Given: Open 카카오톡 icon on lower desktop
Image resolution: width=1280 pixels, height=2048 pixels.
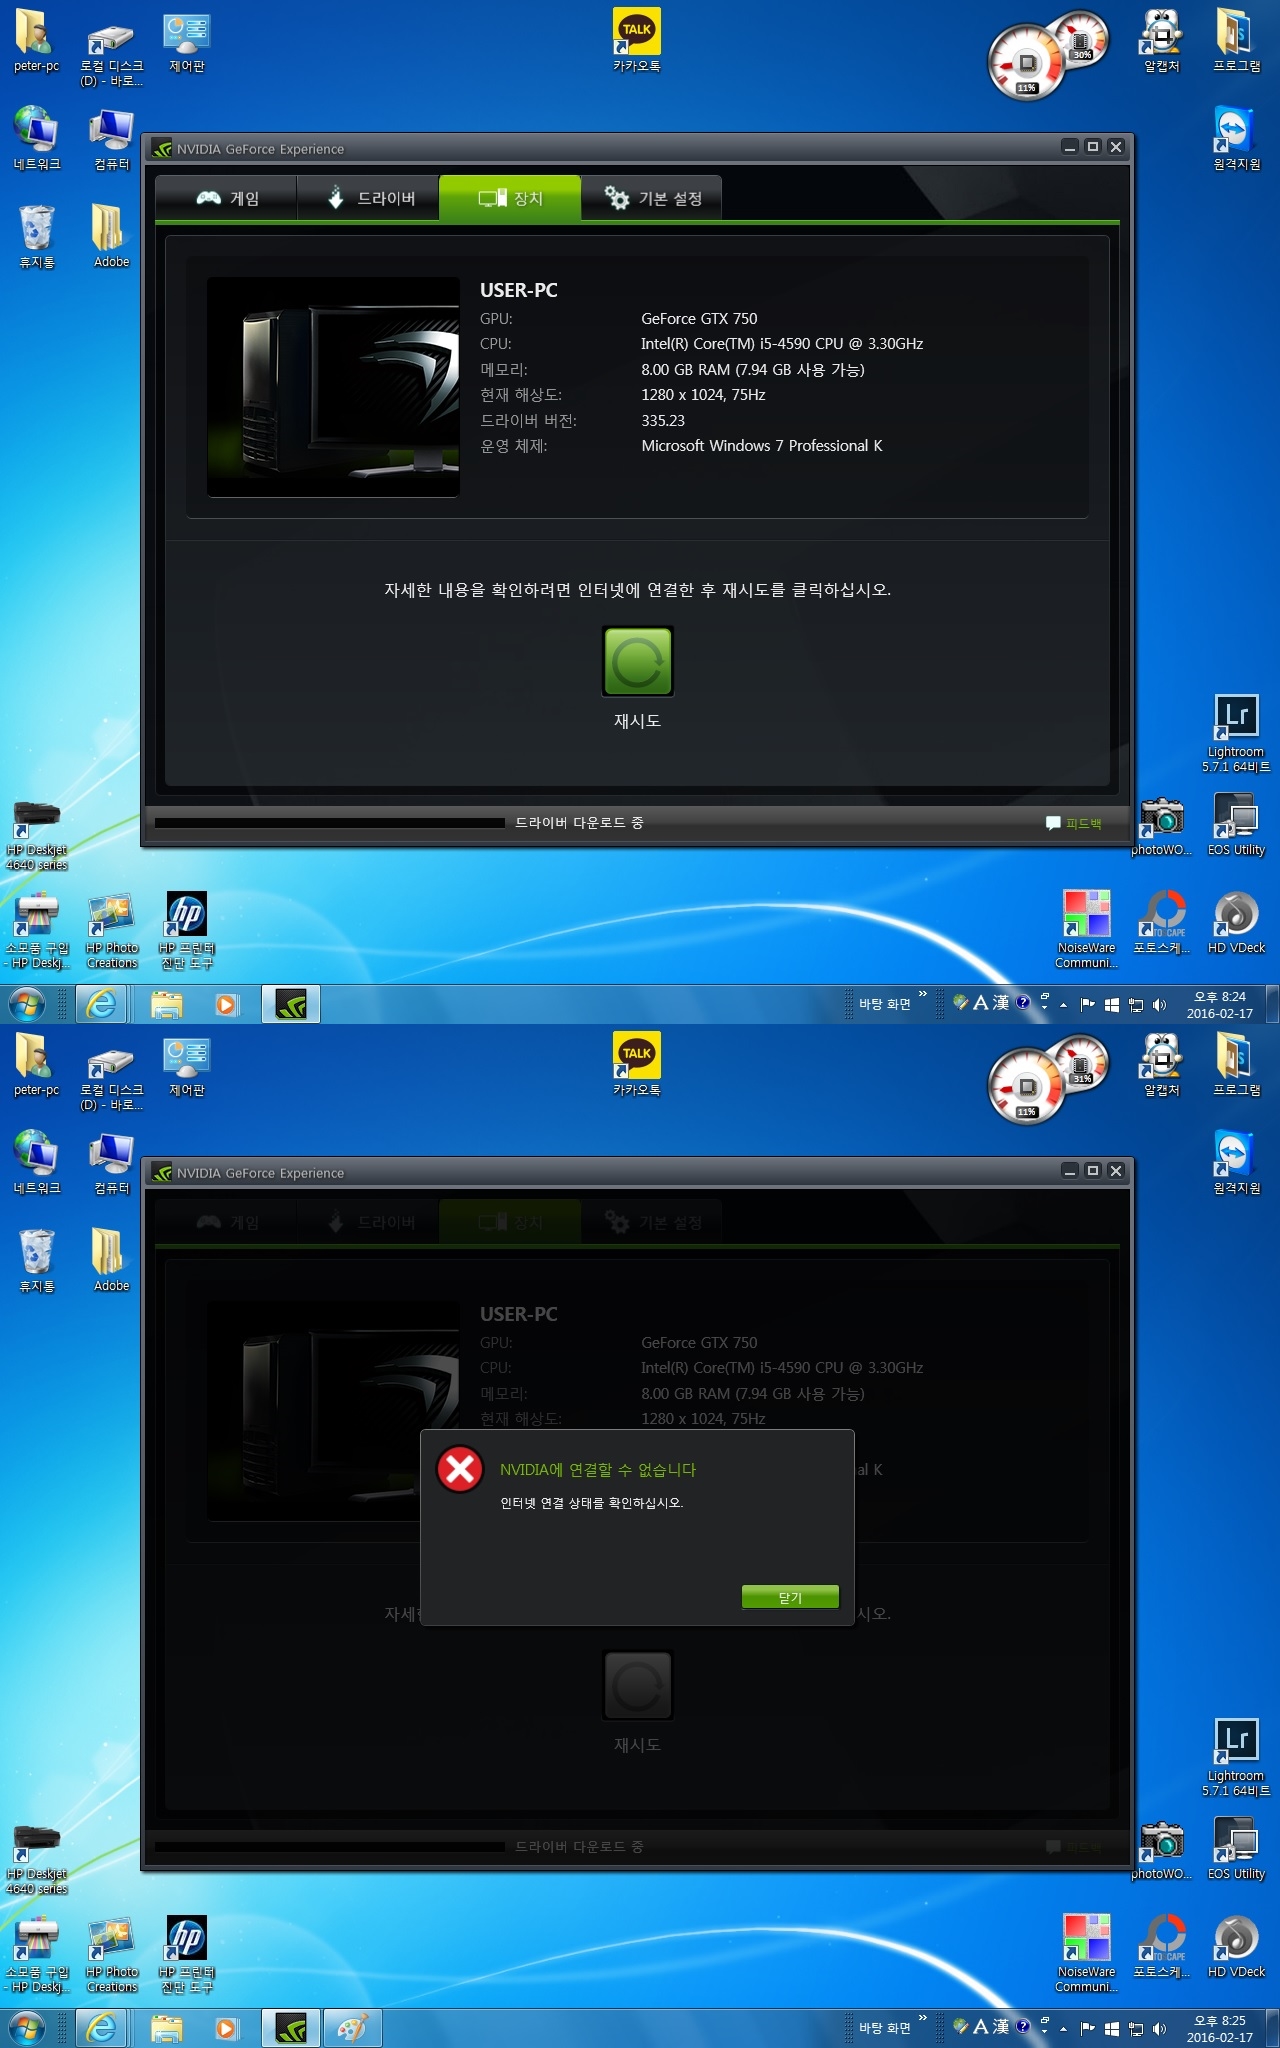Looking at the screenshot, I should point(637,1065).
